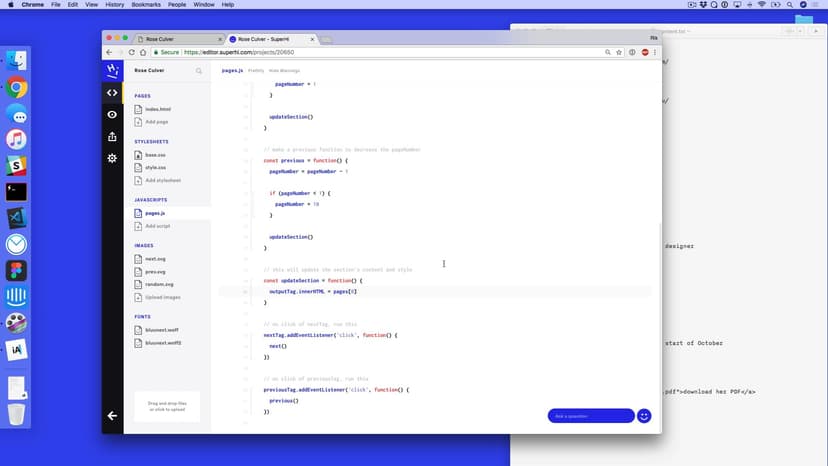Click the Prettify button above code
This screenshot has height=466, width=828.
point(256,71)
